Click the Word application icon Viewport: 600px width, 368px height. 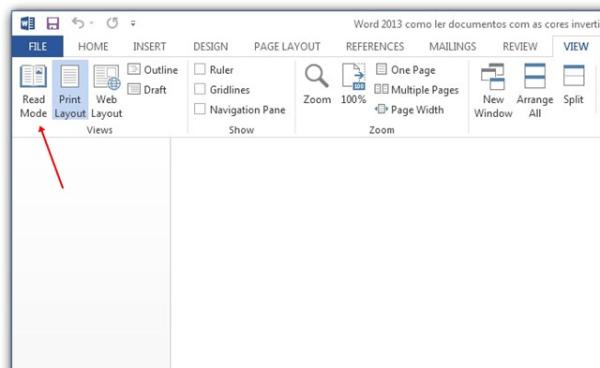click(28, 23)
